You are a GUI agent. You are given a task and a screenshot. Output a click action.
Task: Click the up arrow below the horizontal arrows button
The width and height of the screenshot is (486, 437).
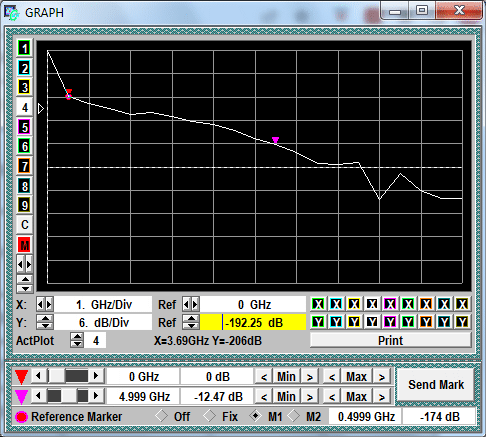[24, 279]
